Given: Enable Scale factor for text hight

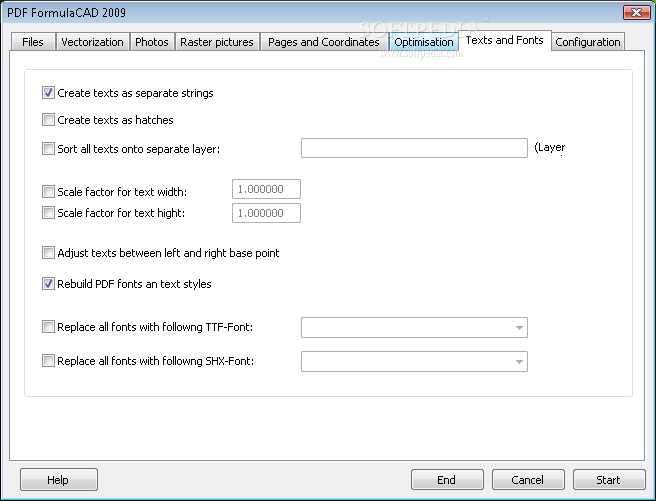Looking at the screenshot, I should coord(48,212).
